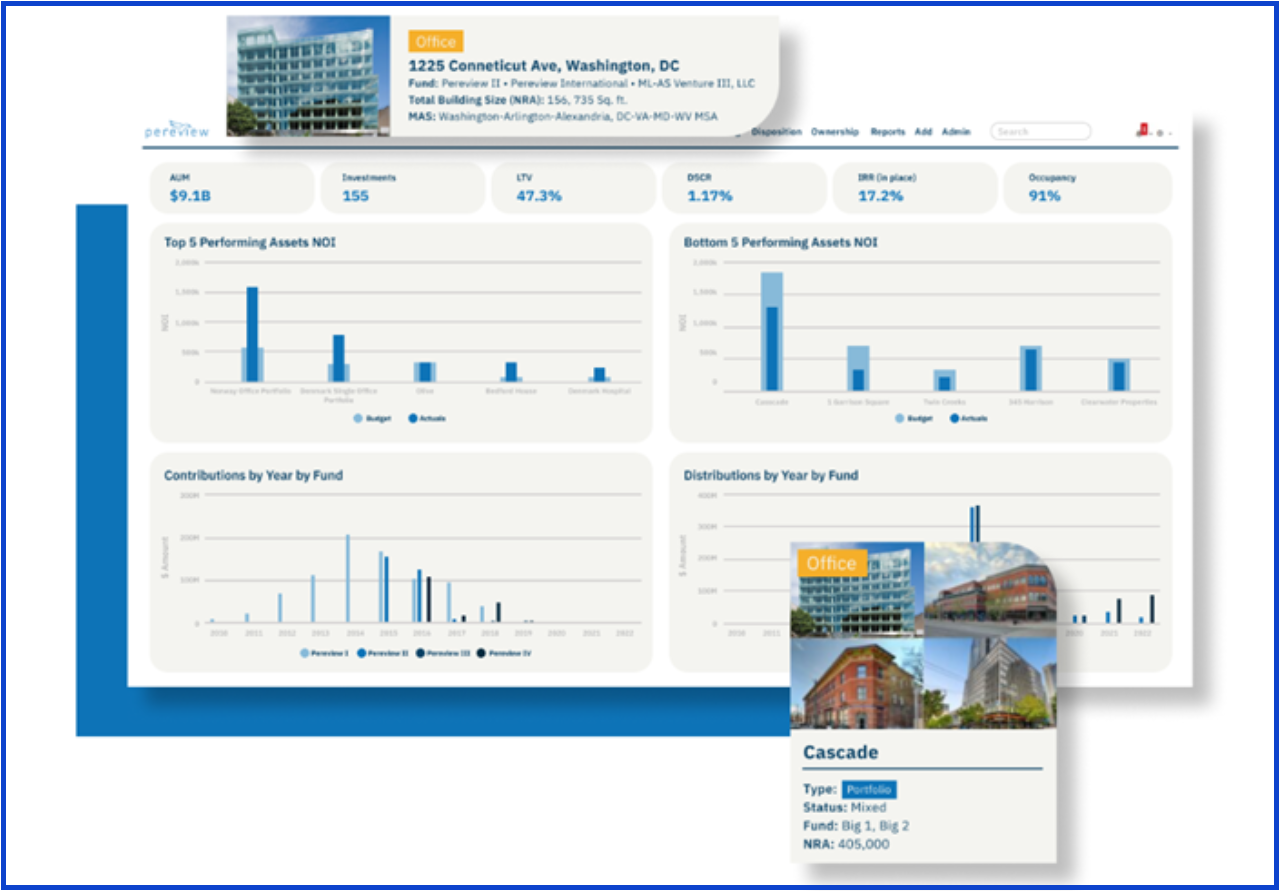This screenshot has width=1280, height=891.
Task: Click the Fund: Big 1, Big 2 line
Action: (x=856, y=826)
